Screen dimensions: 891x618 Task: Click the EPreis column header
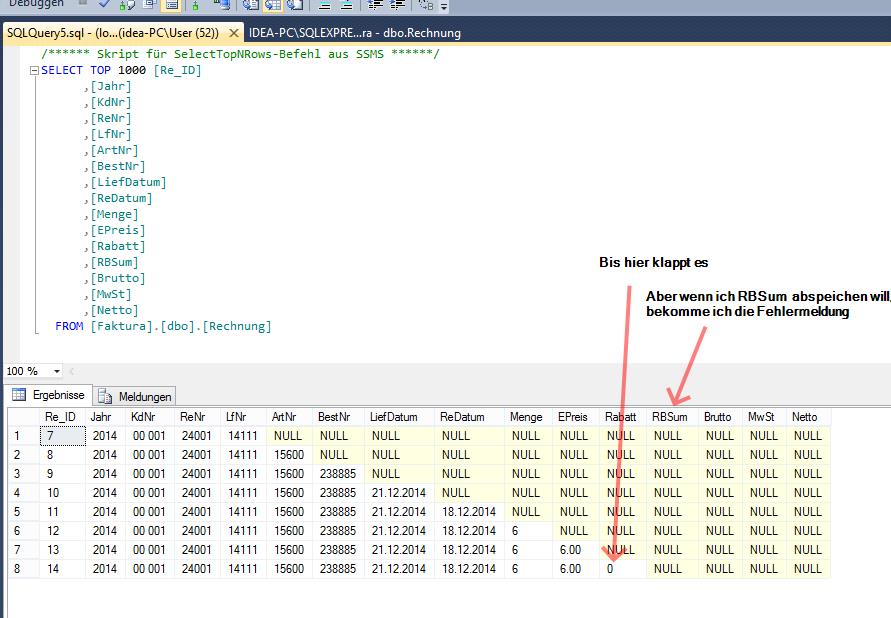pyautogui.click(x=576, y=417)
